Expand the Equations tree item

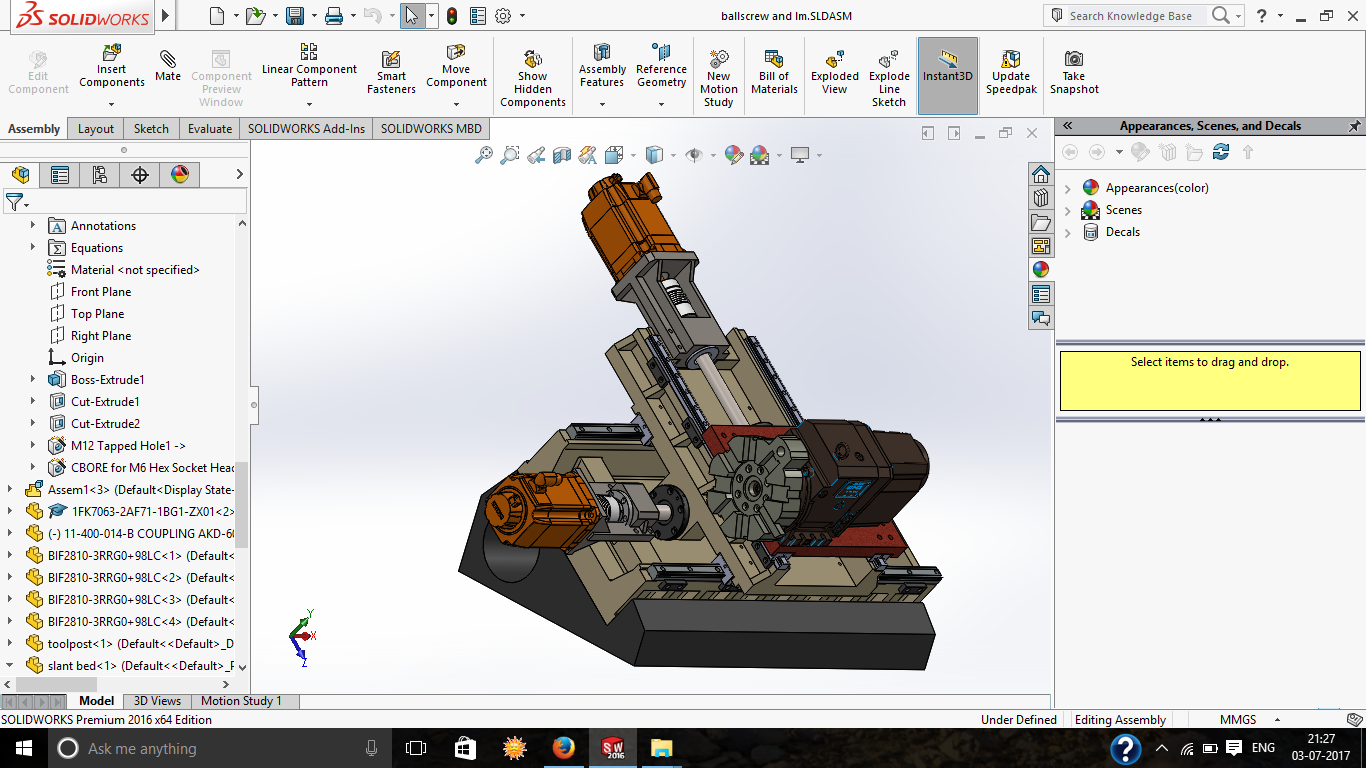(33, 248)
